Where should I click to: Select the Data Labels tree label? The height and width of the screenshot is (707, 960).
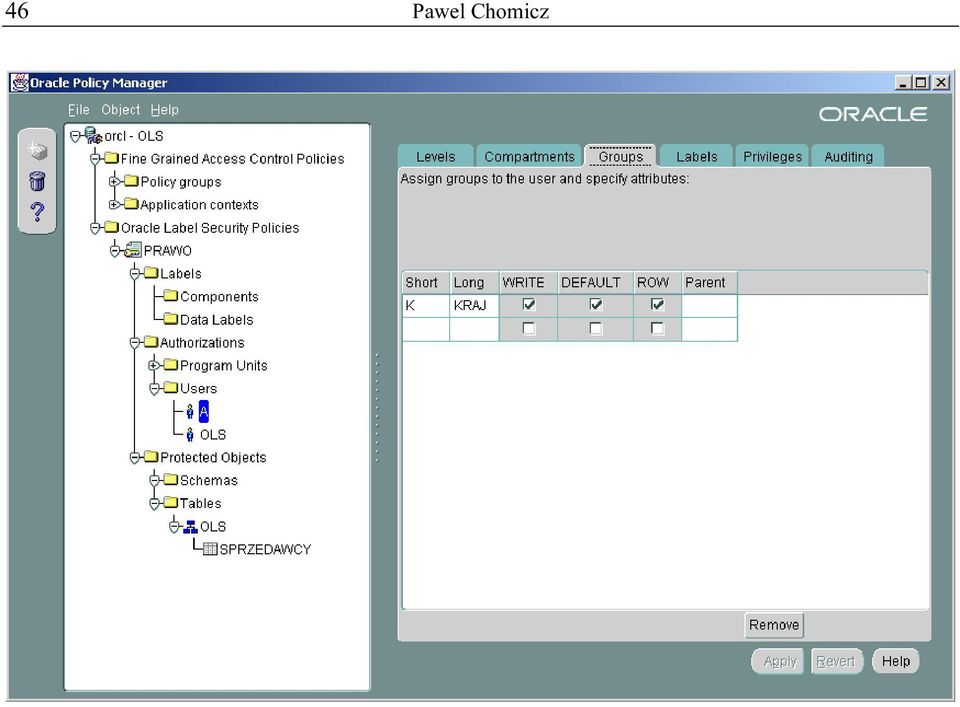coord(216,320)
